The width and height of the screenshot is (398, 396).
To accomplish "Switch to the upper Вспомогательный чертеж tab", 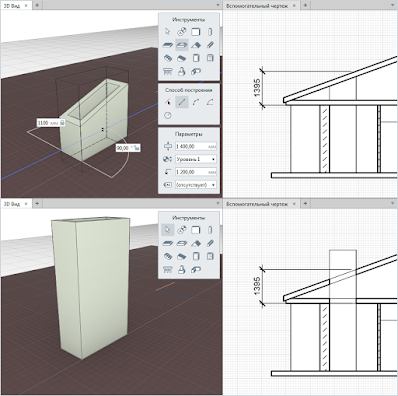I will click(x=256, y=6).
